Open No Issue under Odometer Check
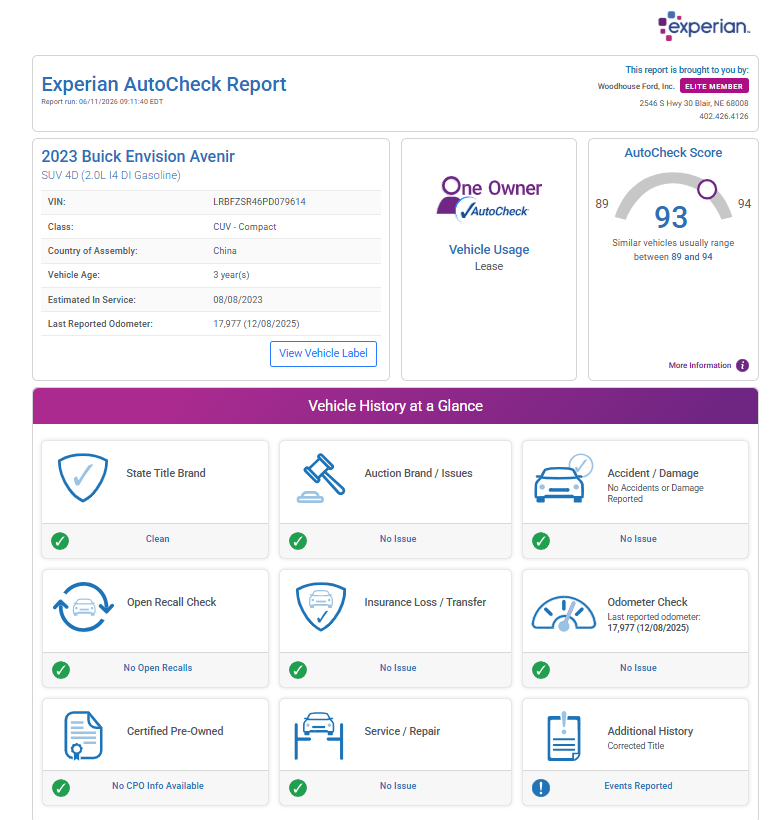775x820 pixels. coord(638,668)
